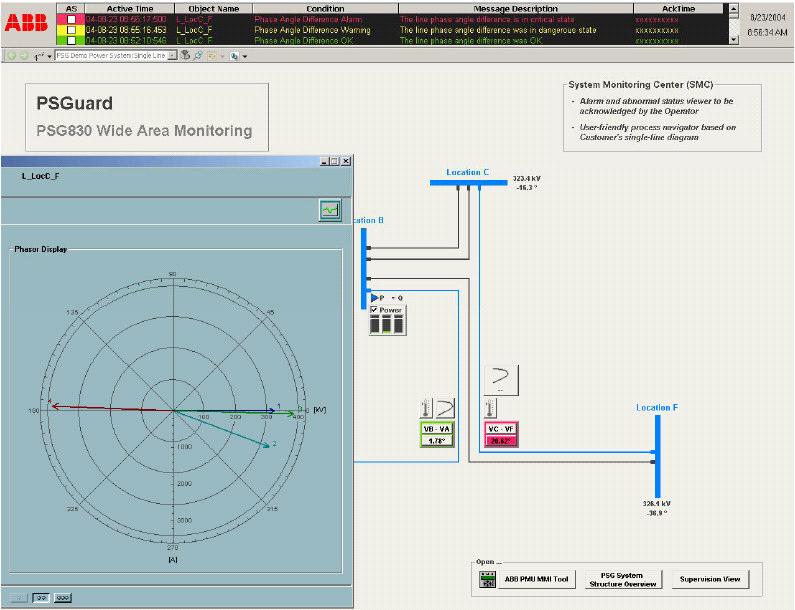Click the date 8/23/2004 display
Viewport: 795px width, 610px height.
click(768, 17)
